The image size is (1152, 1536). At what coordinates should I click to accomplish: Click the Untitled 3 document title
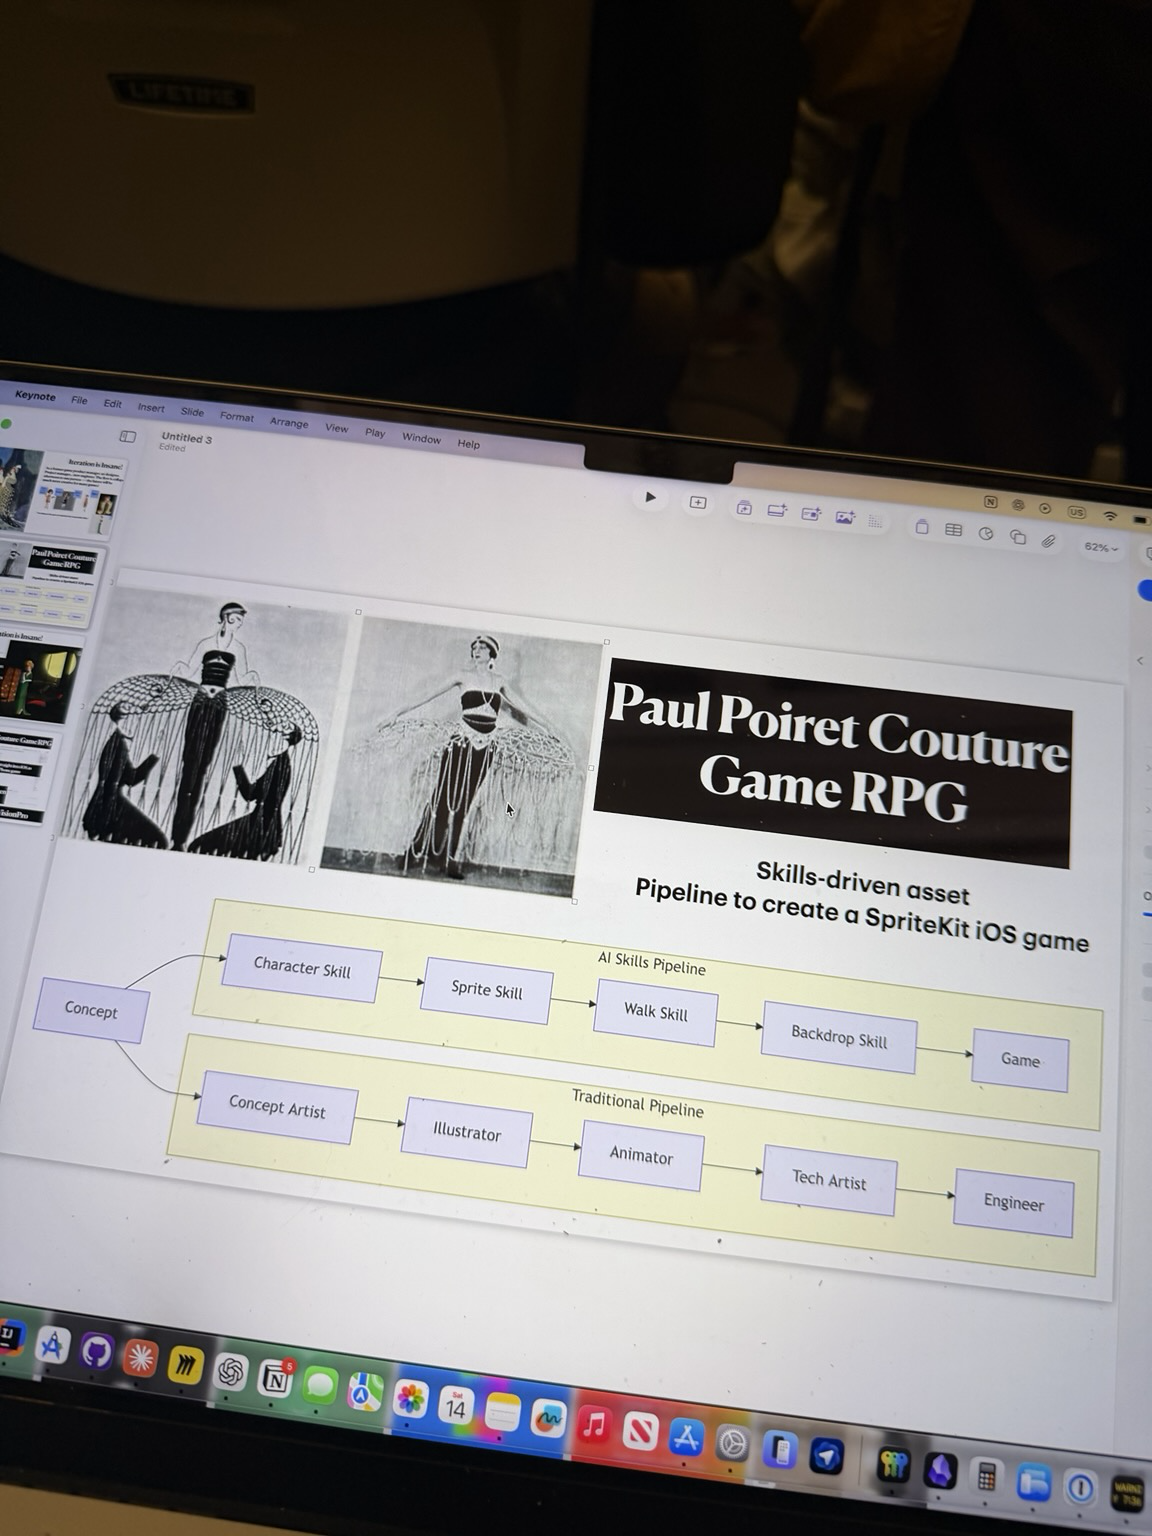[187, 438]
